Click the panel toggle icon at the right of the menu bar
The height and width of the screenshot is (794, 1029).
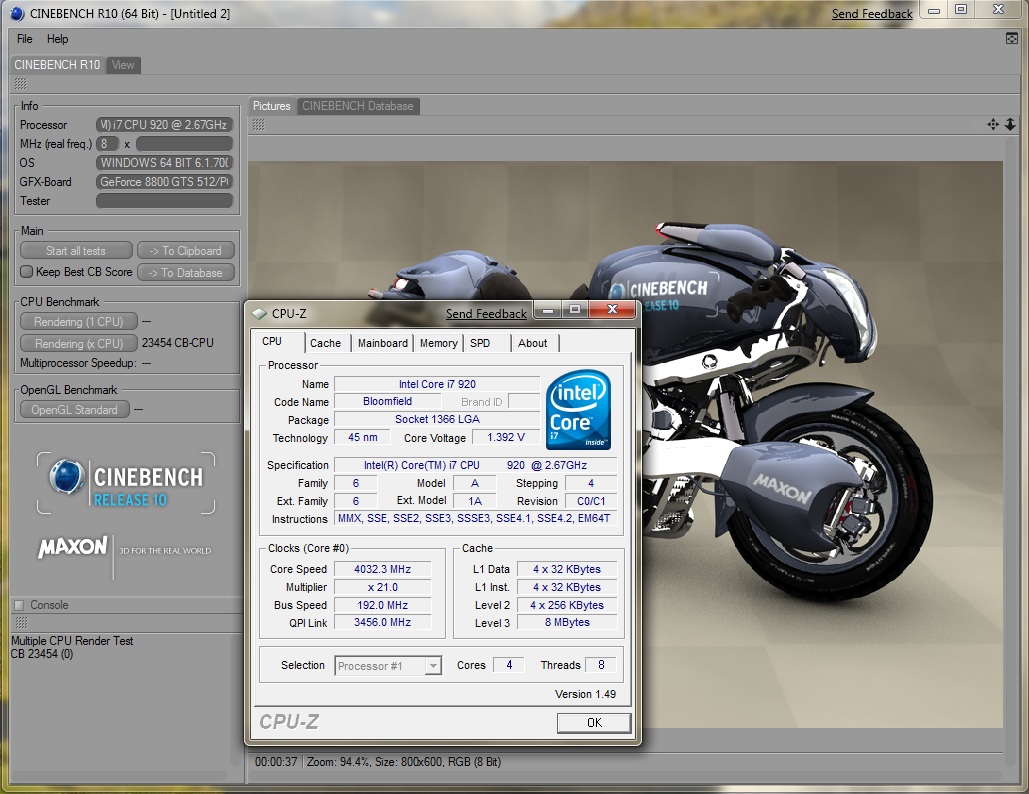click(x=1011, y=39)
